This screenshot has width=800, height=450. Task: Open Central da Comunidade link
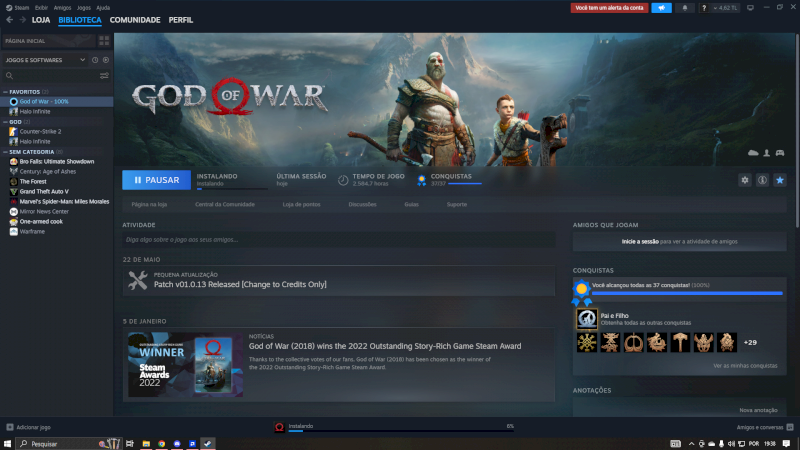click(224, 205)
